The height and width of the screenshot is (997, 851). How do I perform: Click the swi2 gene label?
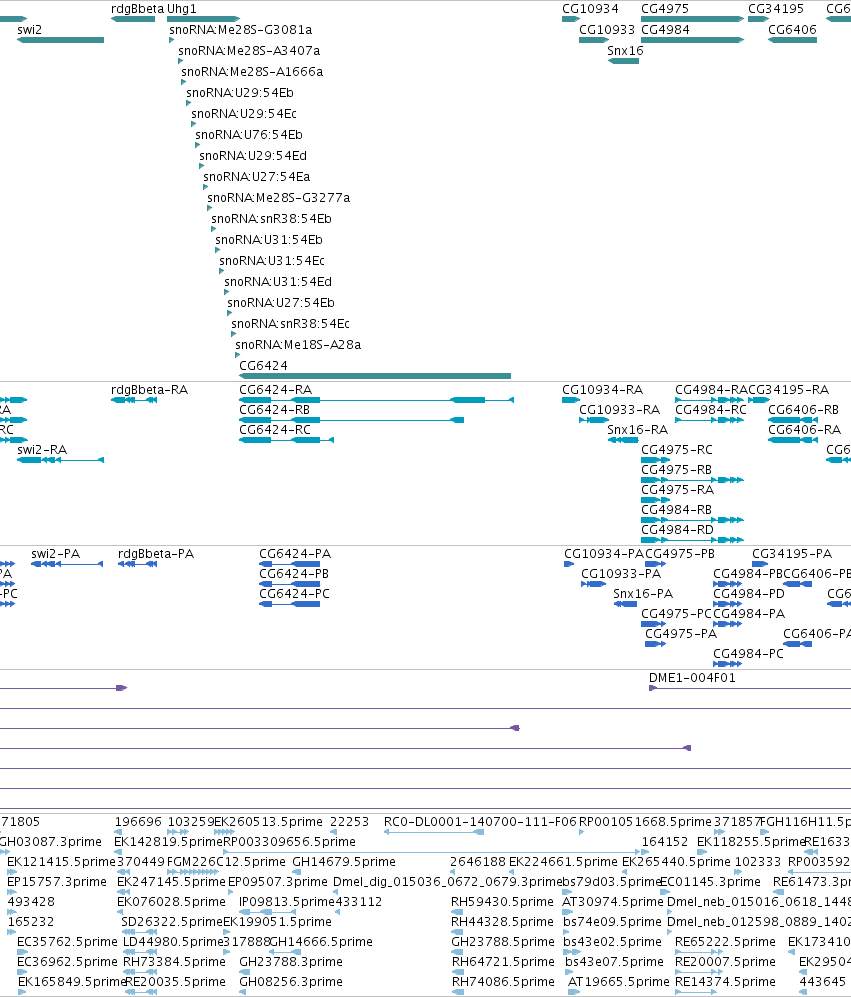29,30
